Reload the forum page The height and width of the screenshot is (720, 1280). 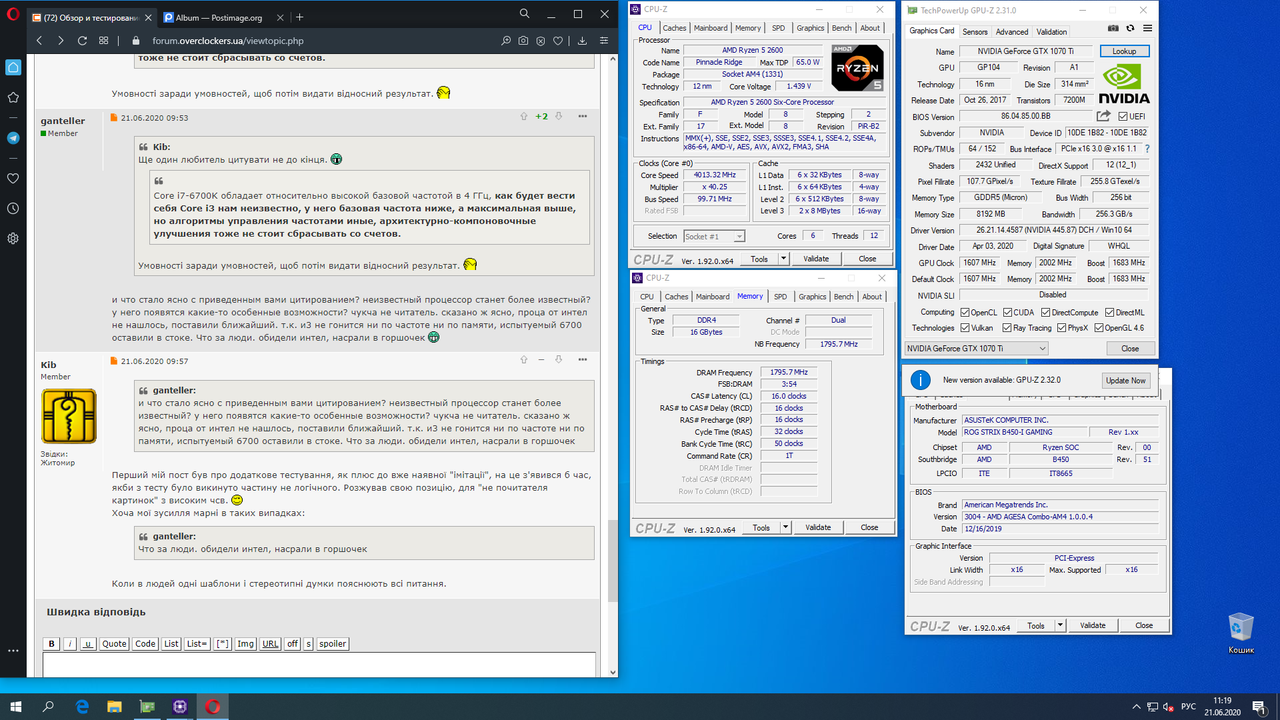point(83,41)
